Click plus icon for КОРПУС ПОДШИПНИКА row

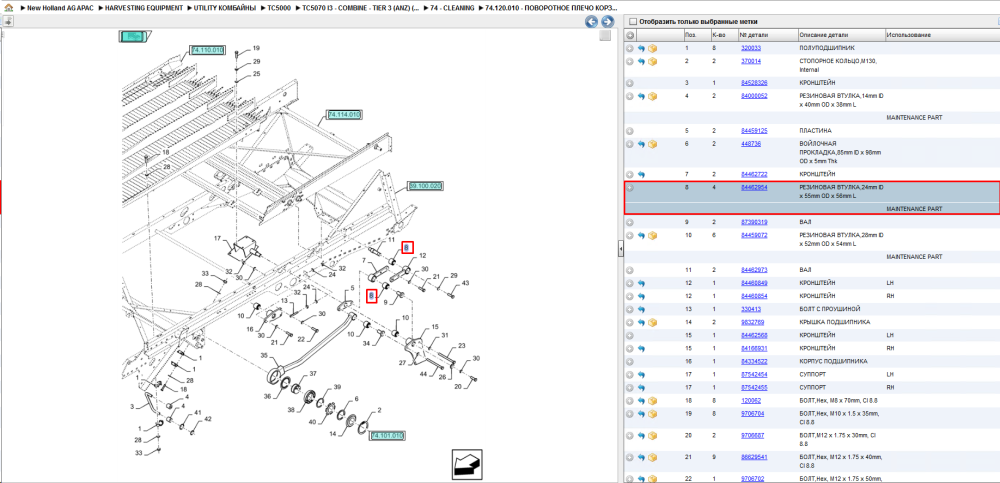pos(629,362)
